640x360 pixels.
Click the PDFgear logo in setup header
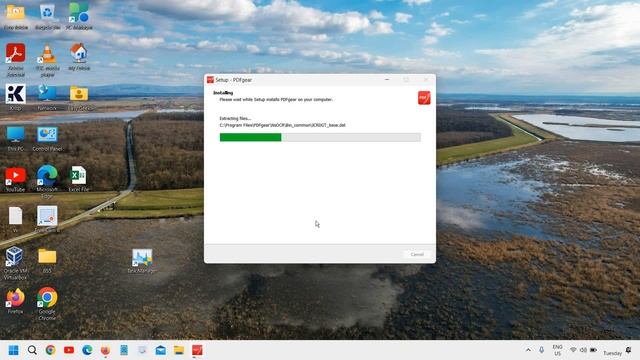click(424, 98)
